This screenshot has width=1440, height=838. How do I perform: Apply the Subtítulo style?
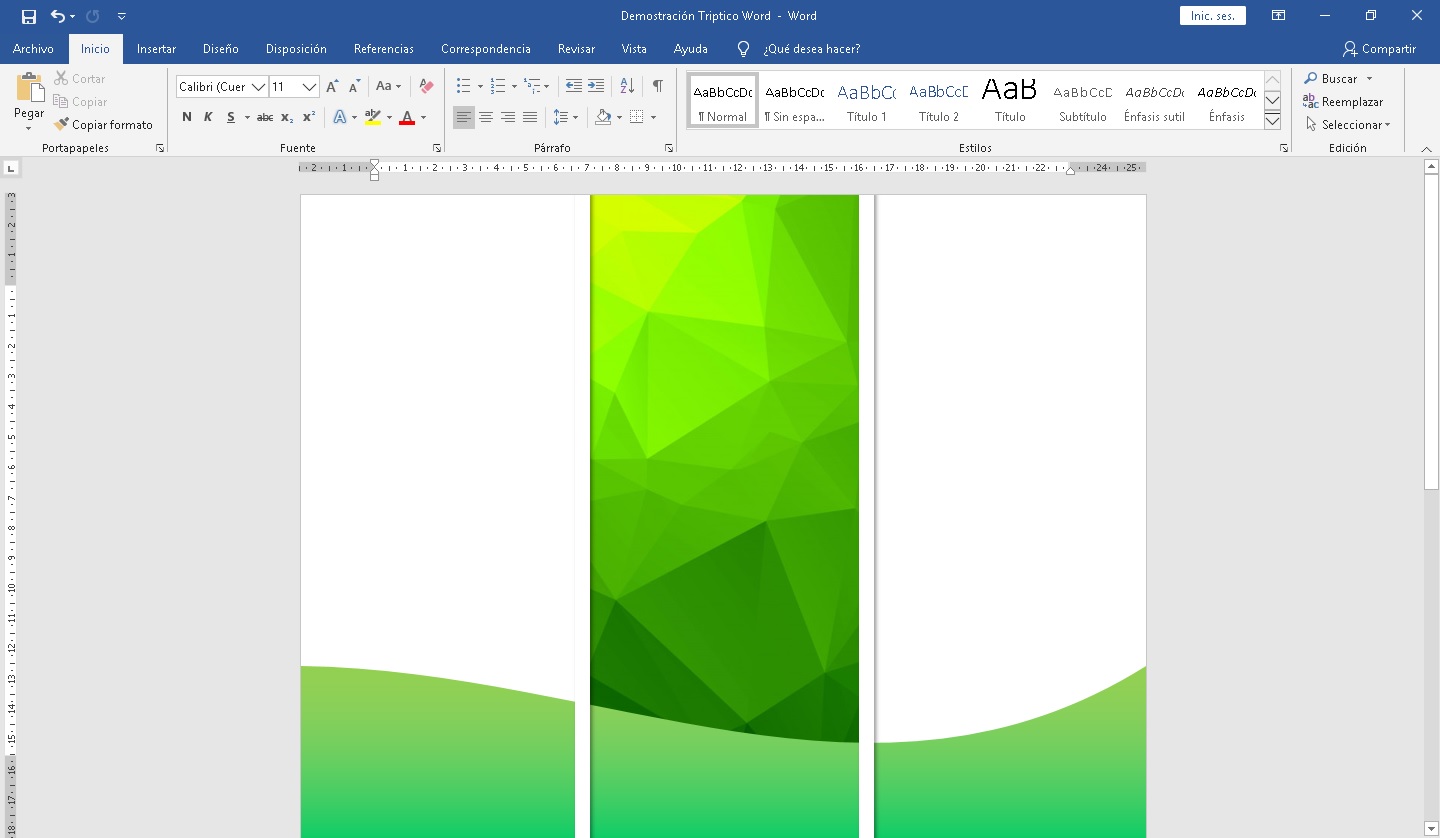tap(1083, 100)
